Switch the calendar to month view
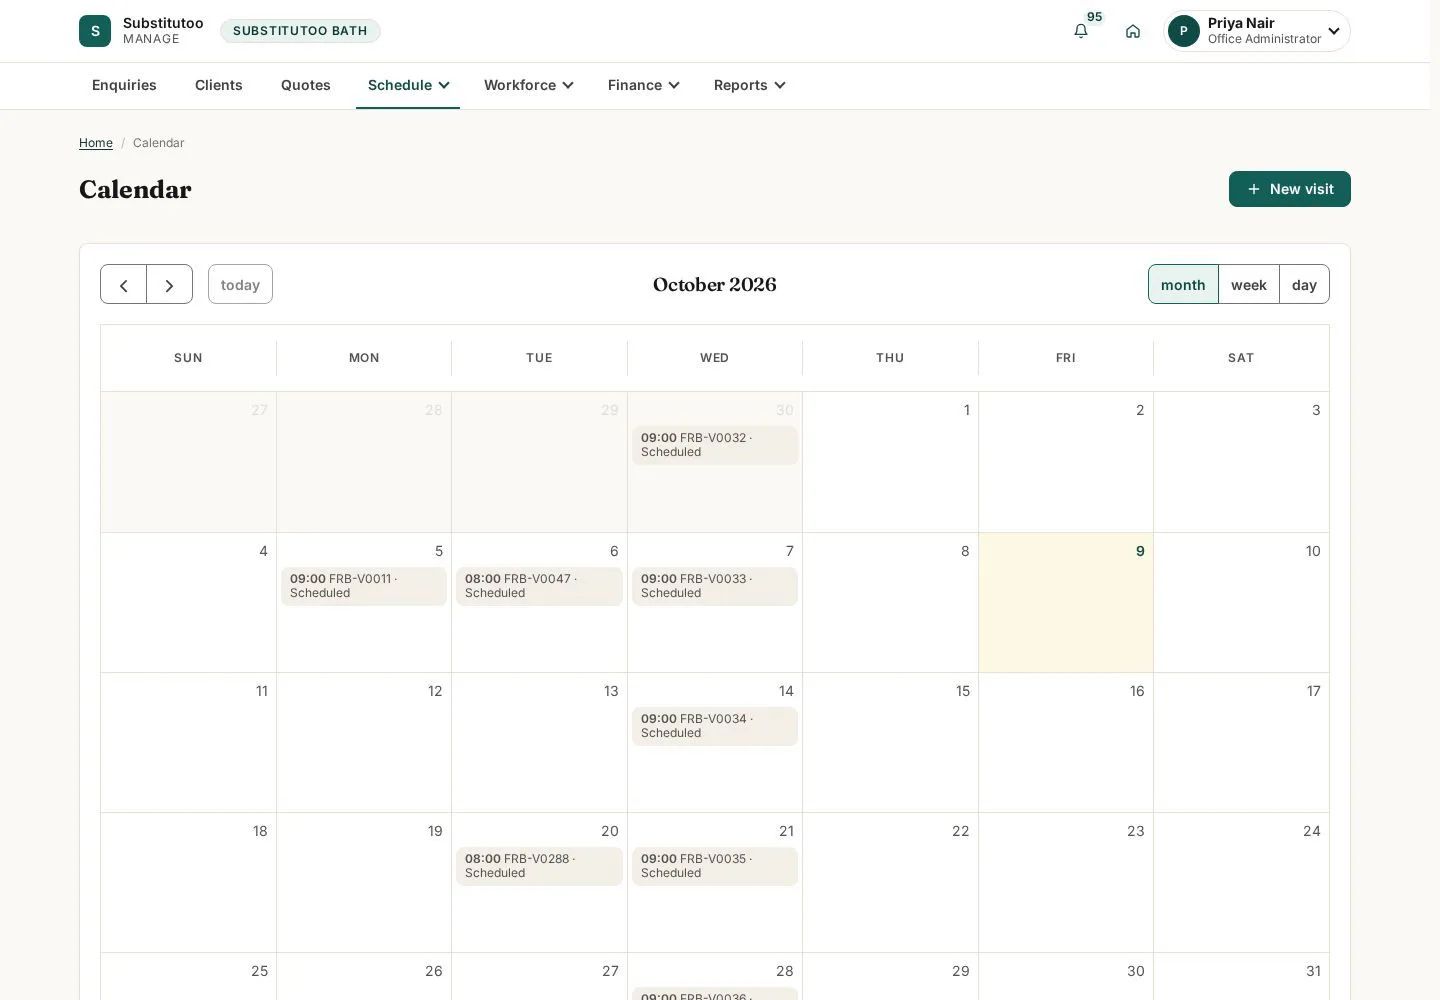This screenshot has width=1440, height=1000. coord(1183,285)
